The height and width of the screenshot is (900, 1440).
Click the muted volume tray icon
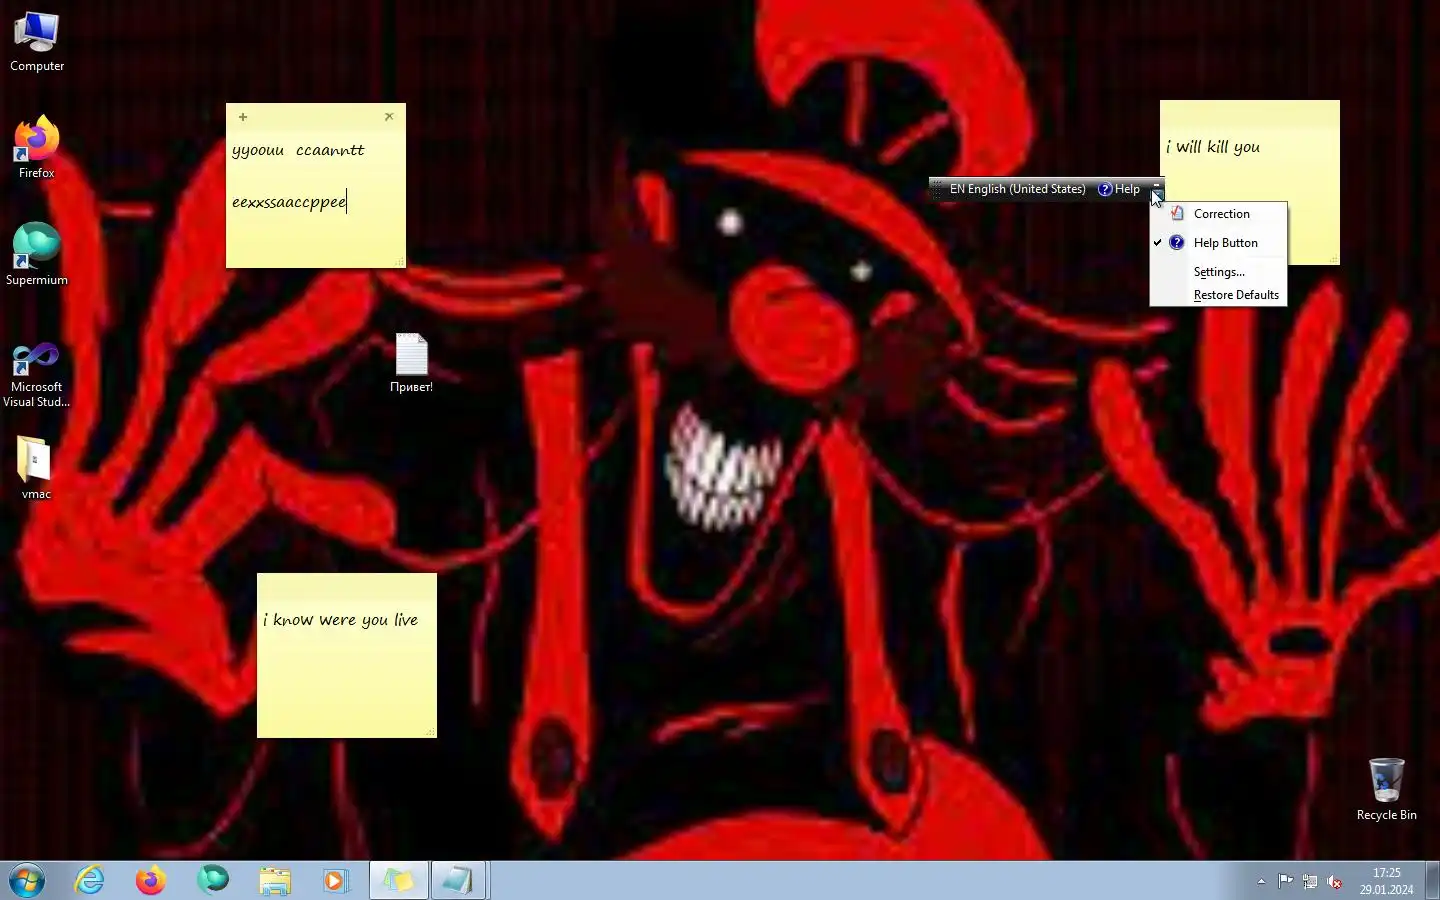(1334, 881)
